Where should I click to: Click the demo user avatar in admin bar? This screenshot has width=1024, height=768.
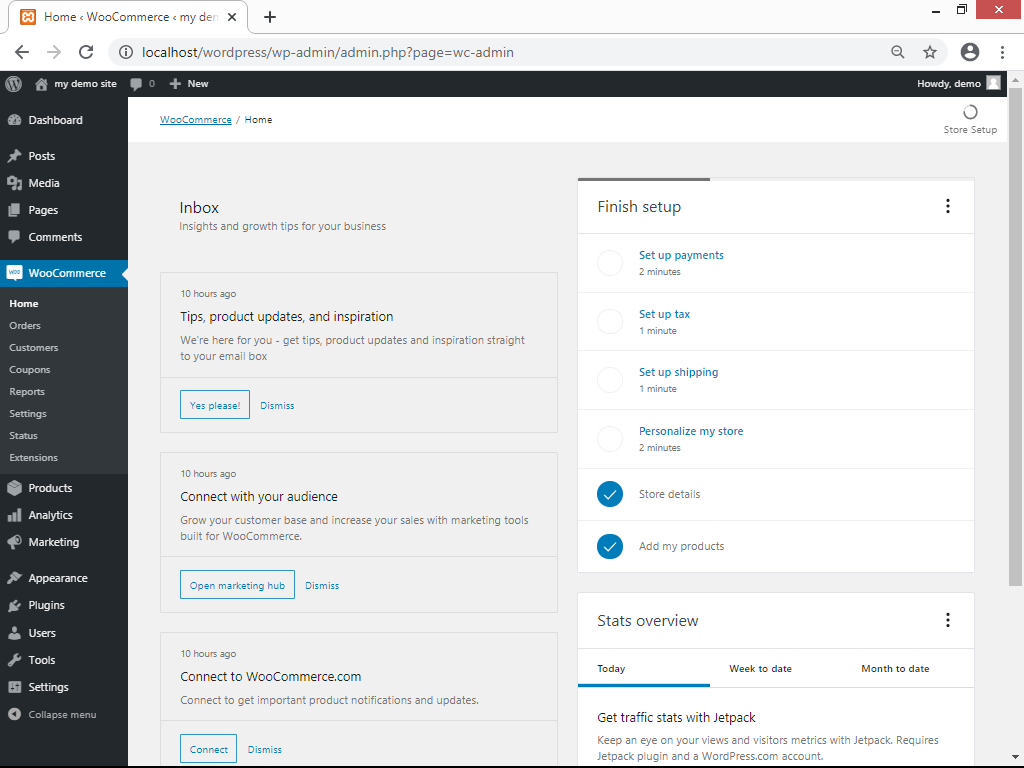point(993,83)
